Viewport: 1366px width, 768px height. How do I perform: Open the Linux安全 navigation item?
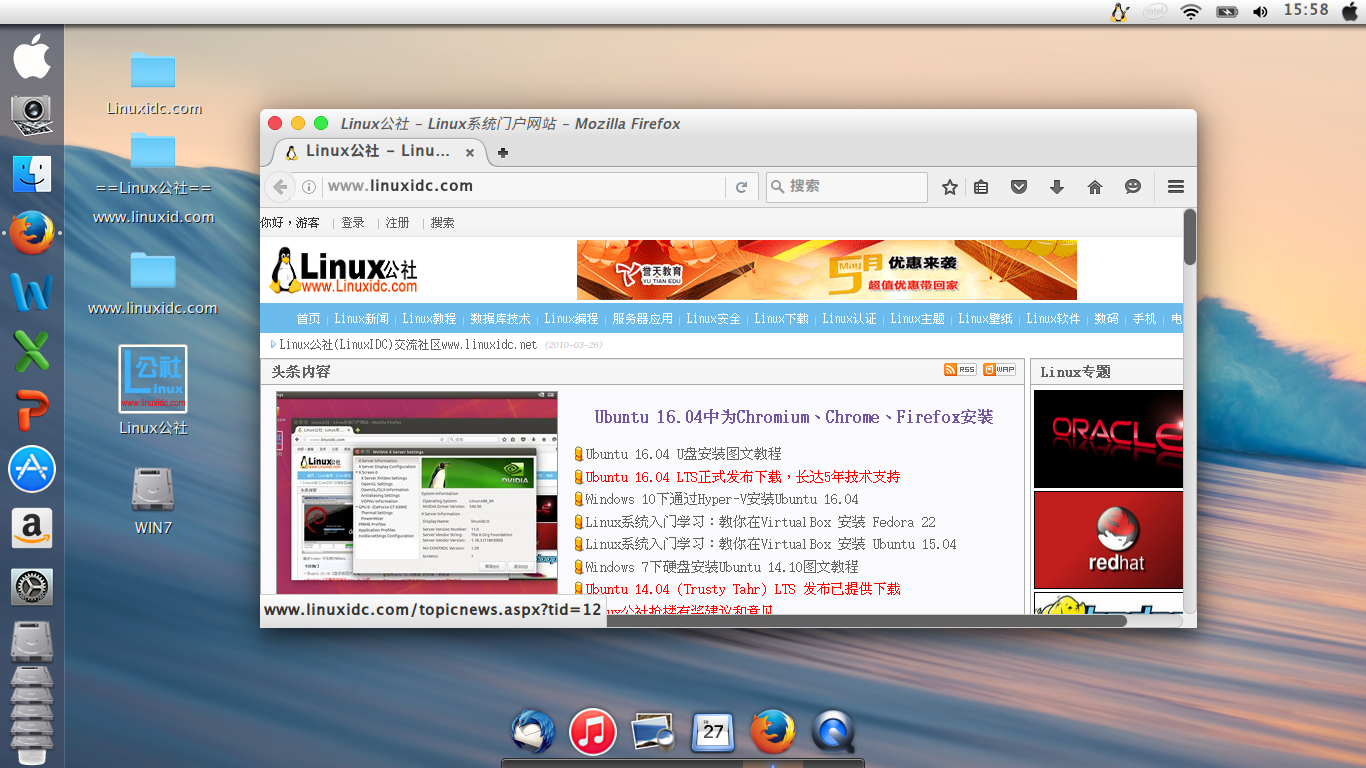(713, 319)
